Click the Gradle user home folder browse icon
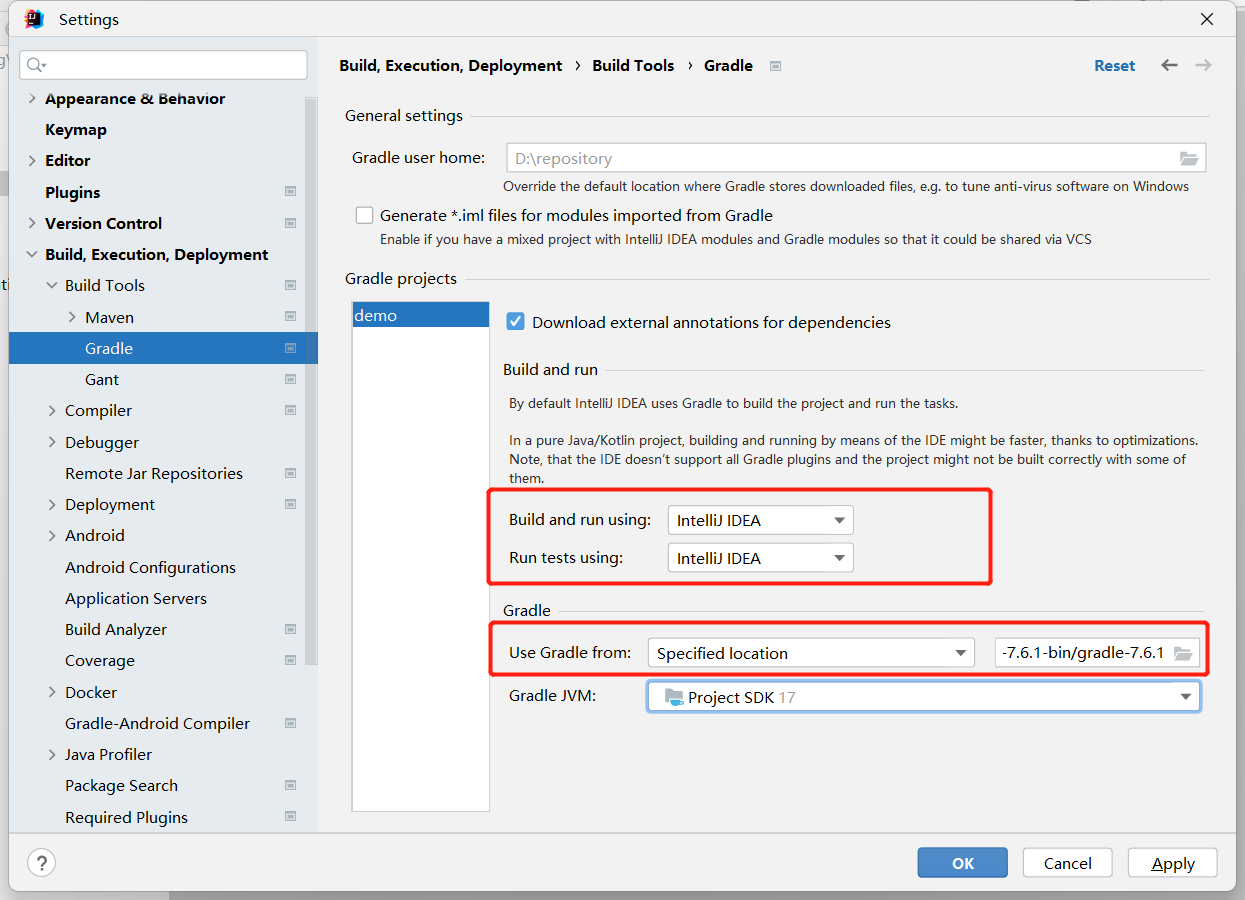The height and width of the screenshot is (900, 1245). [x=1188, y=158]
